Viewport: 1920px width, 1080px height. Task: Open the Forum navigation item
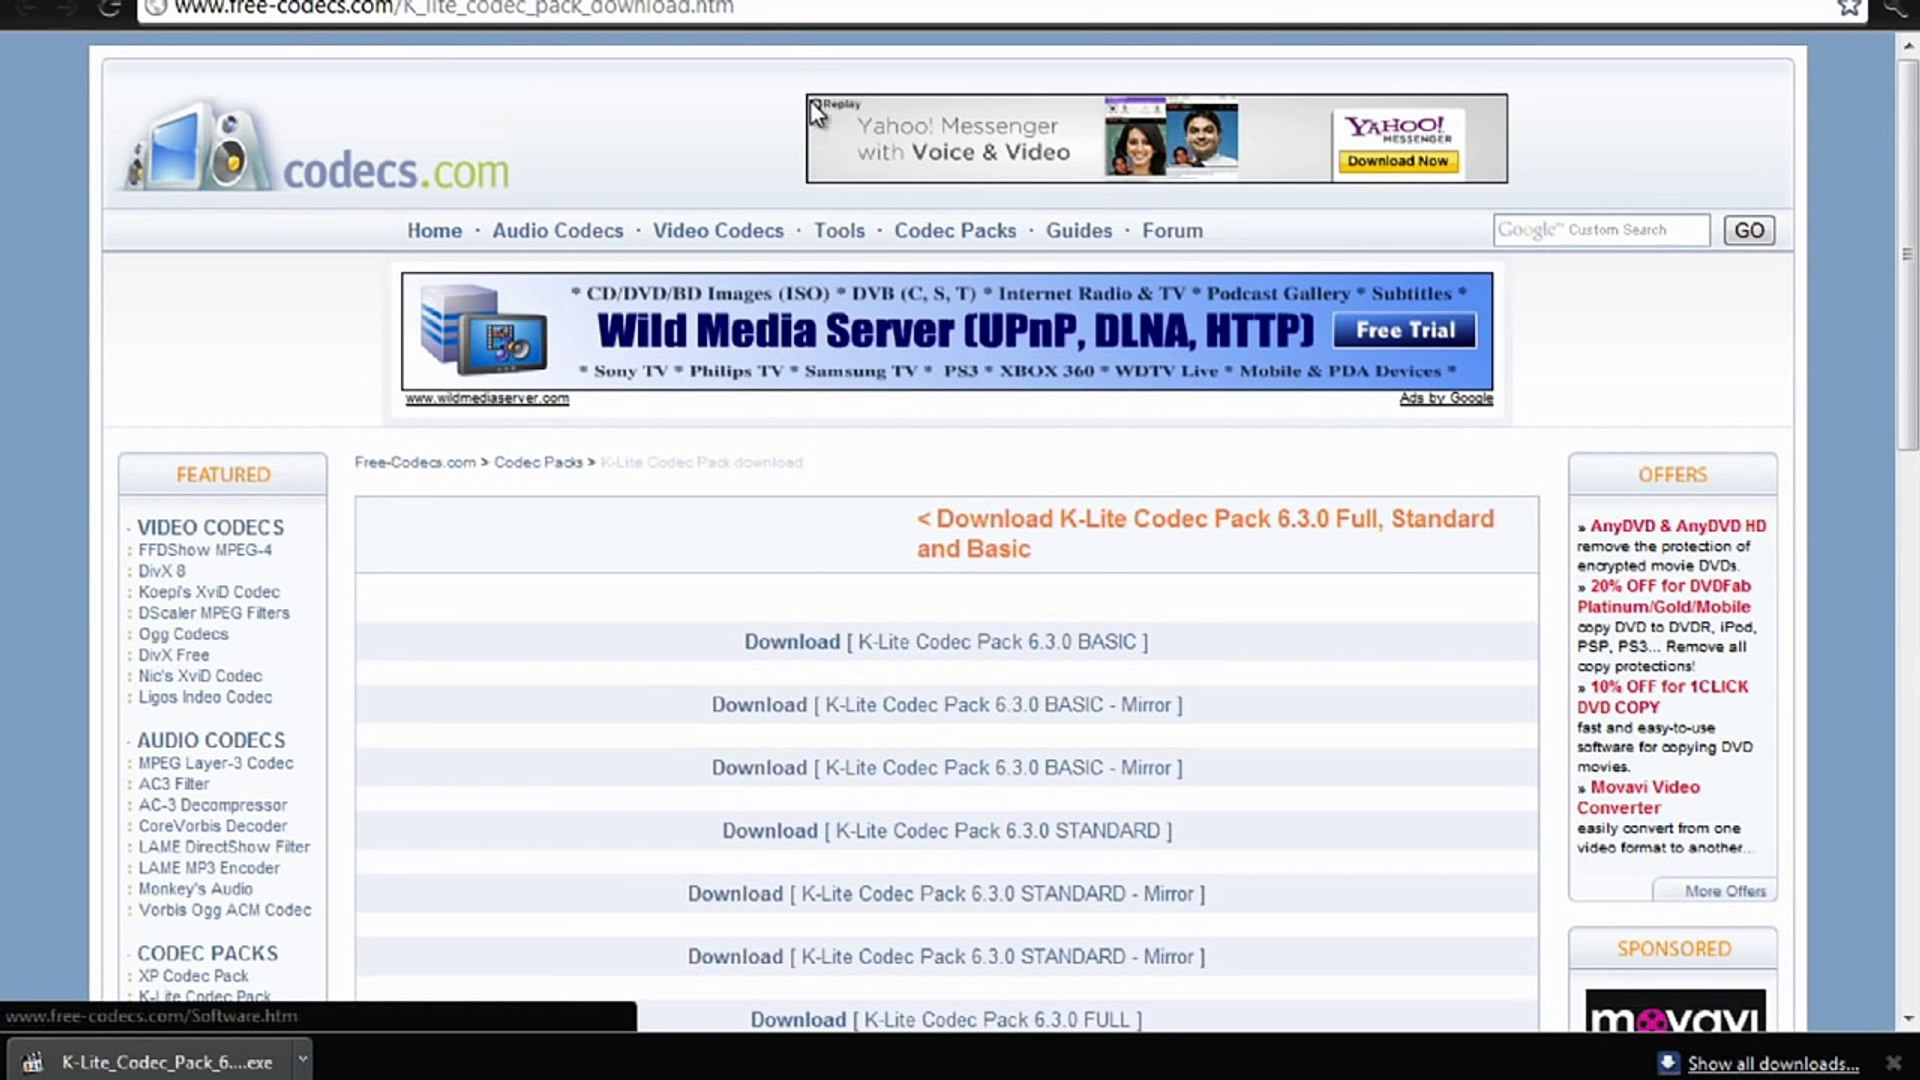[1172, 231]
